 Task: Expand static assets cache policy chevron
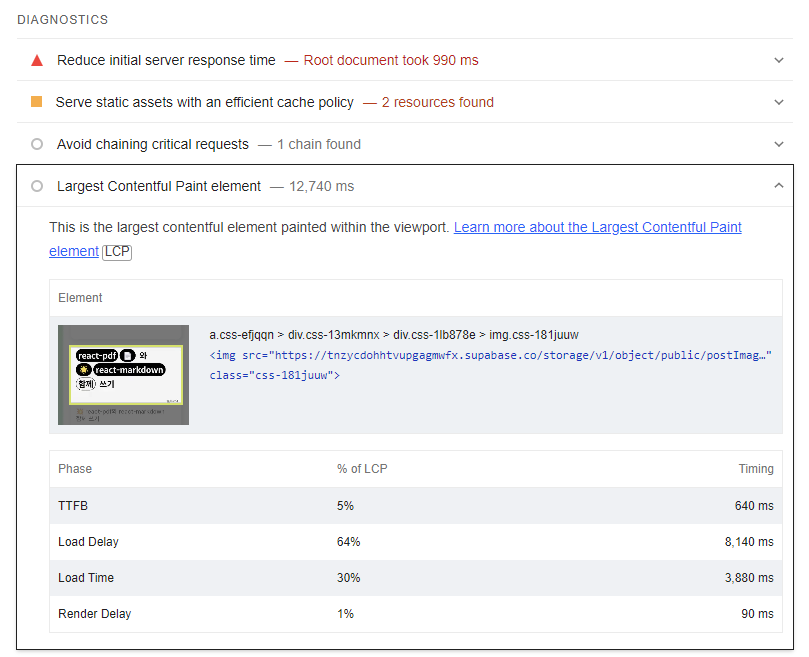pyautogui.click(x=779, y=102)
